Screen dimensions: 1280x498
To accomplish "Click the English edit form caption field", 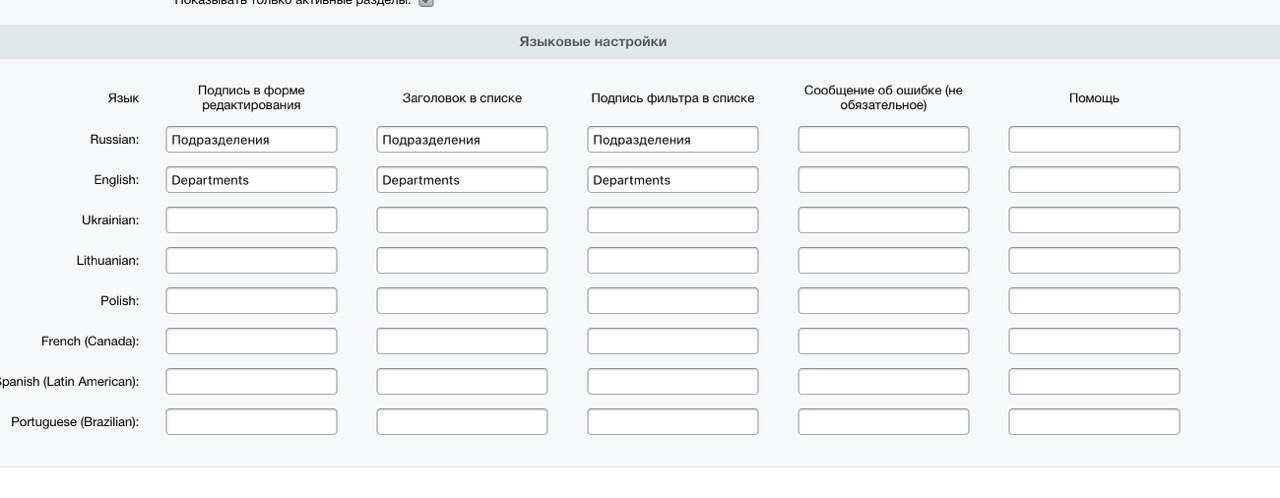I will [x=251, y=180].
